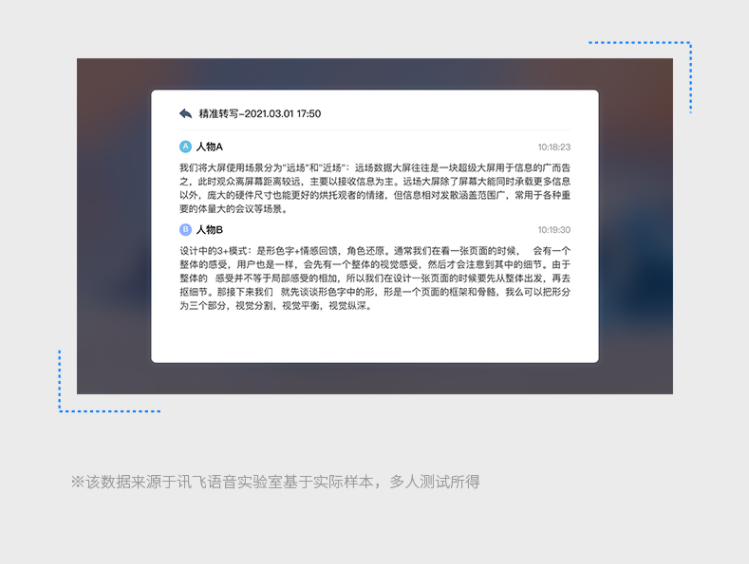Click the empty white area below 人物B's text
The image size is (749, 564).
pos(374,338)
